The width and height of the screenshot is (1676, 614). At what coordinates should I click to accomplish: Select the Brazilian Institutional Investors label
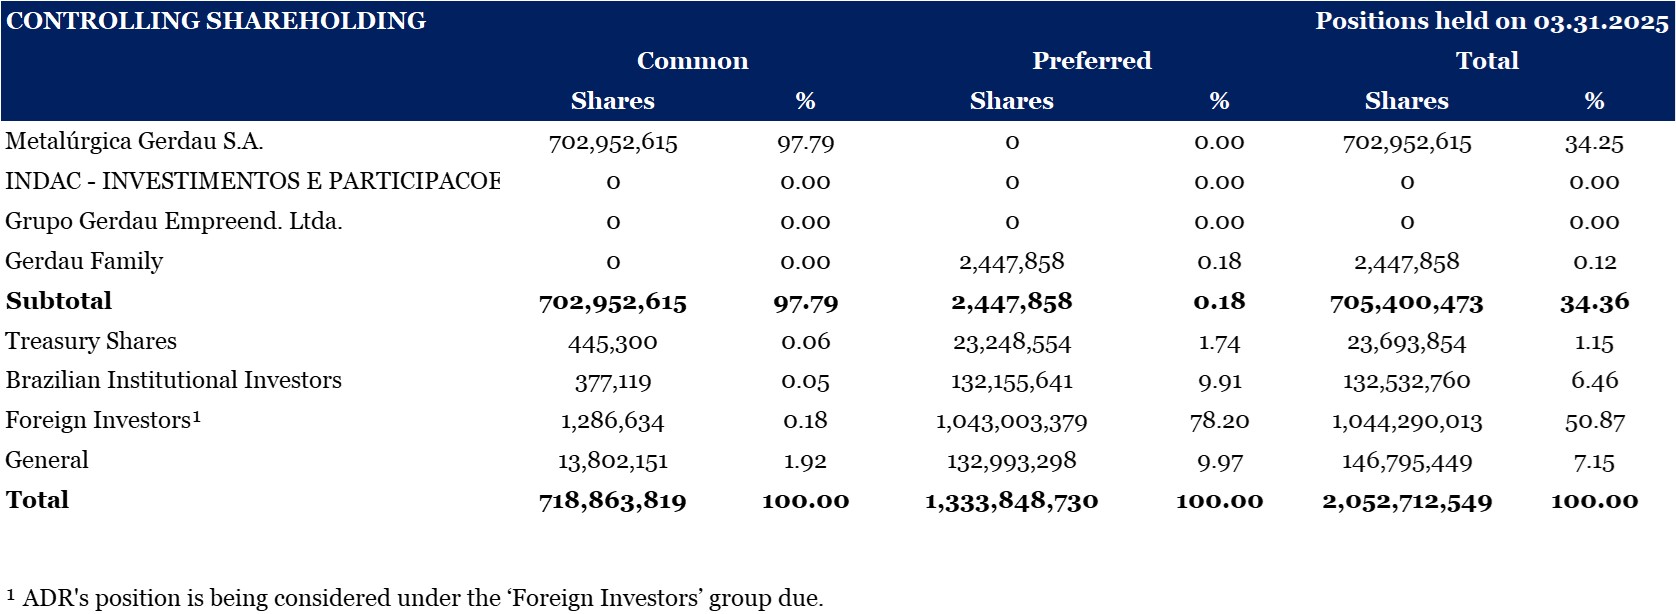(x=174, y=380)
